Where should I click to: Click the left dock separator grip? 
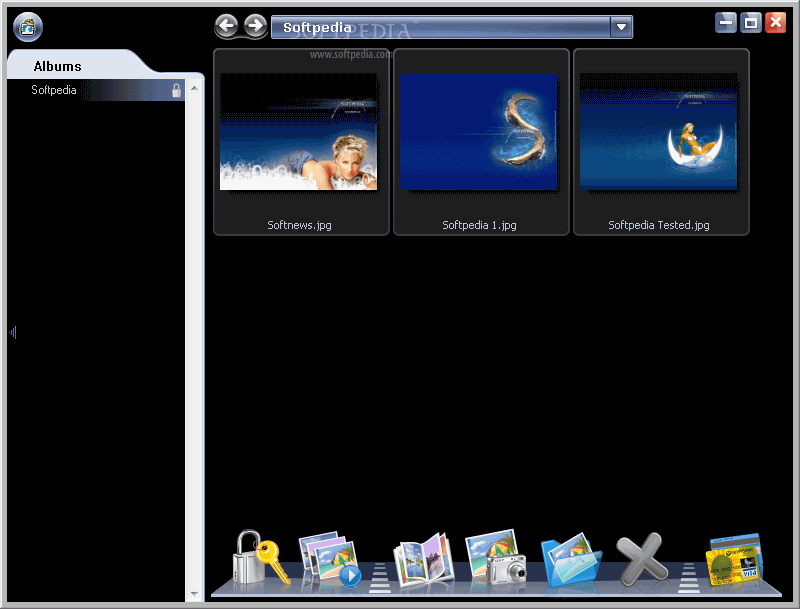click(380, 578)
